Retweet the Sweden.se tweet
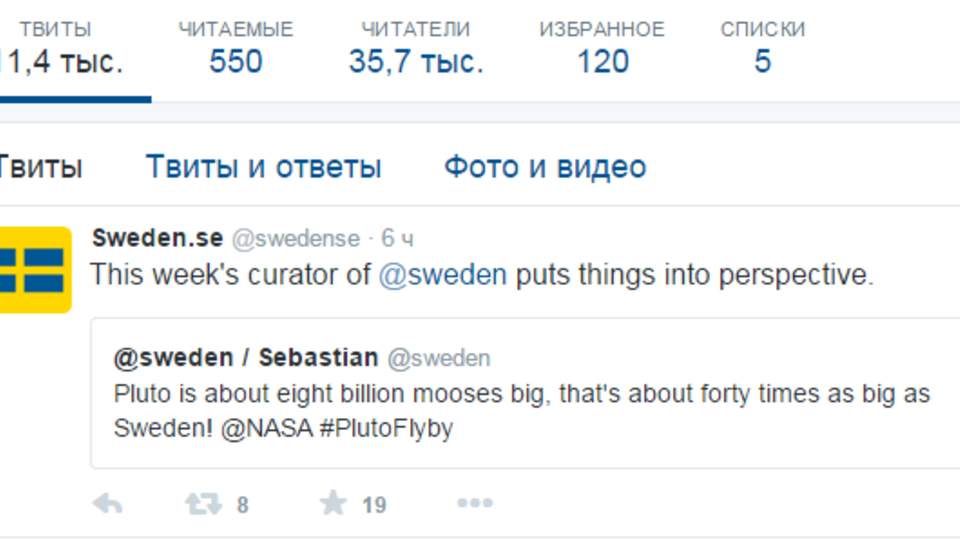 point(203,504)
